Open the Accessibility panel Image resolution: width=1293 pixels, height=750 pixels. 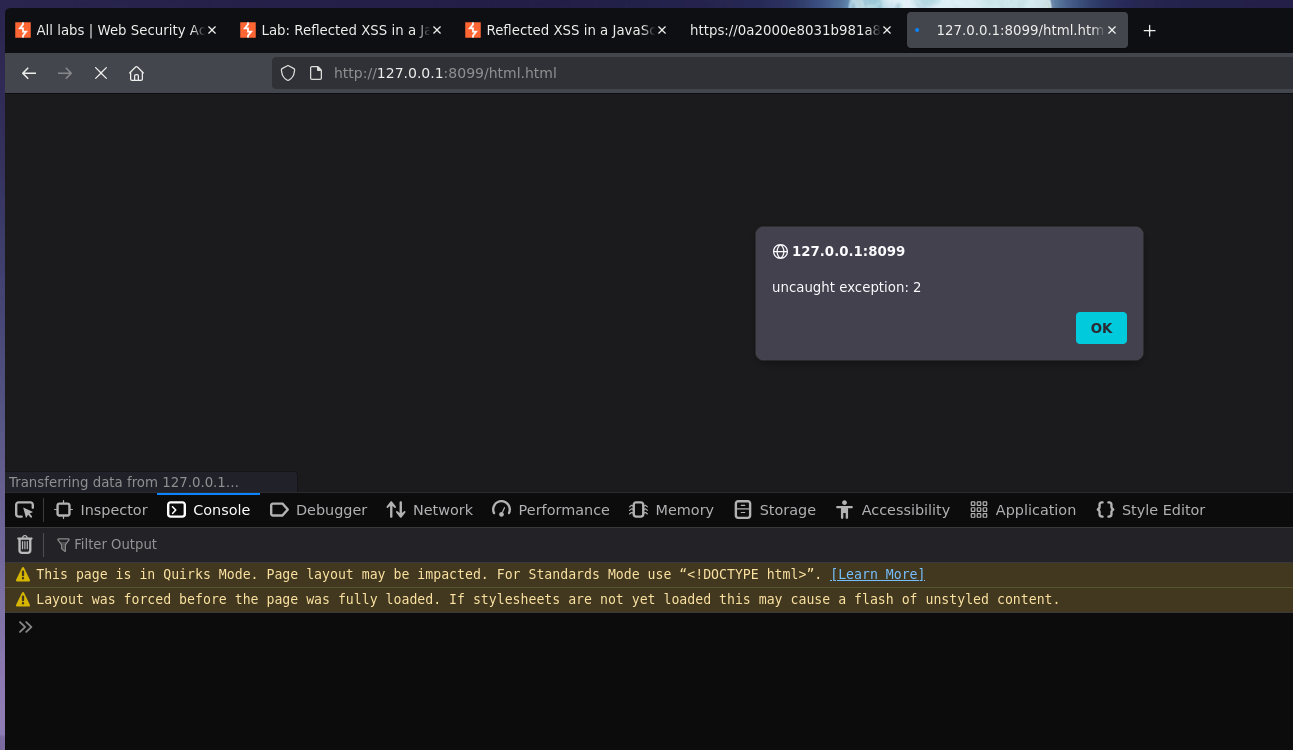[x=893, y=510]
